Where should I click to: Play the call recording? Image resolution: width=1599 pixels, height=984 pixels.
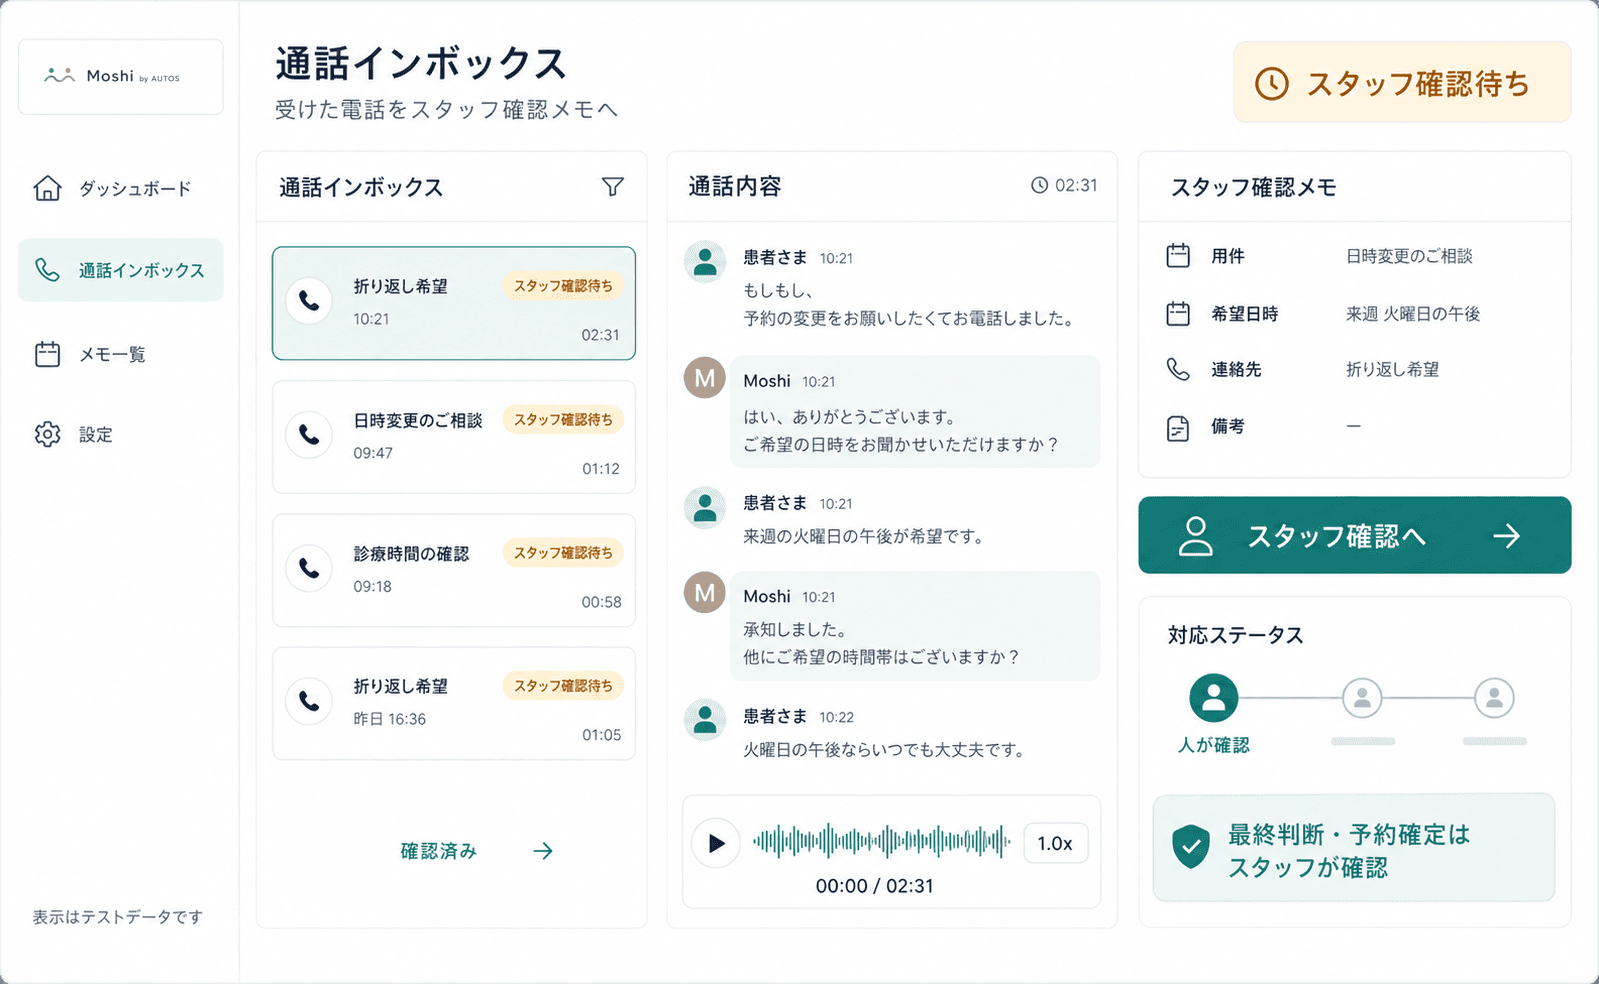coord(716,843)
